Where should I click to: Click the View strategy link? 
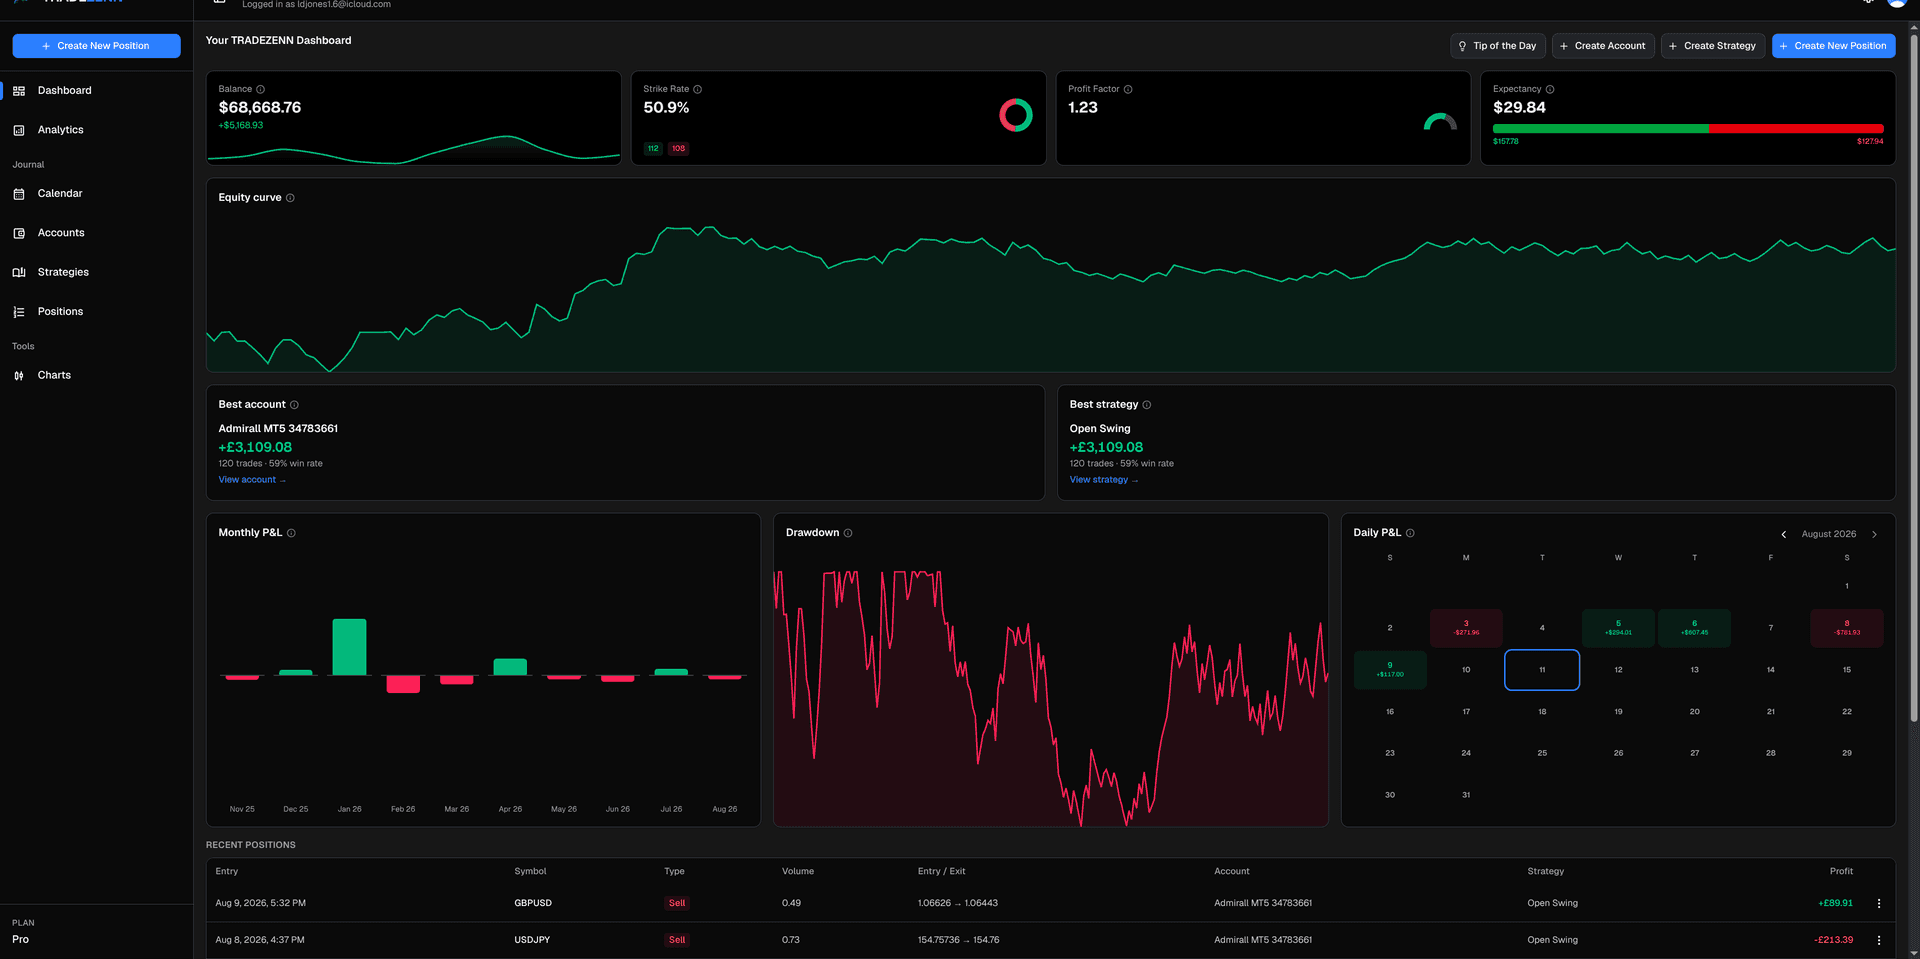1104,480
